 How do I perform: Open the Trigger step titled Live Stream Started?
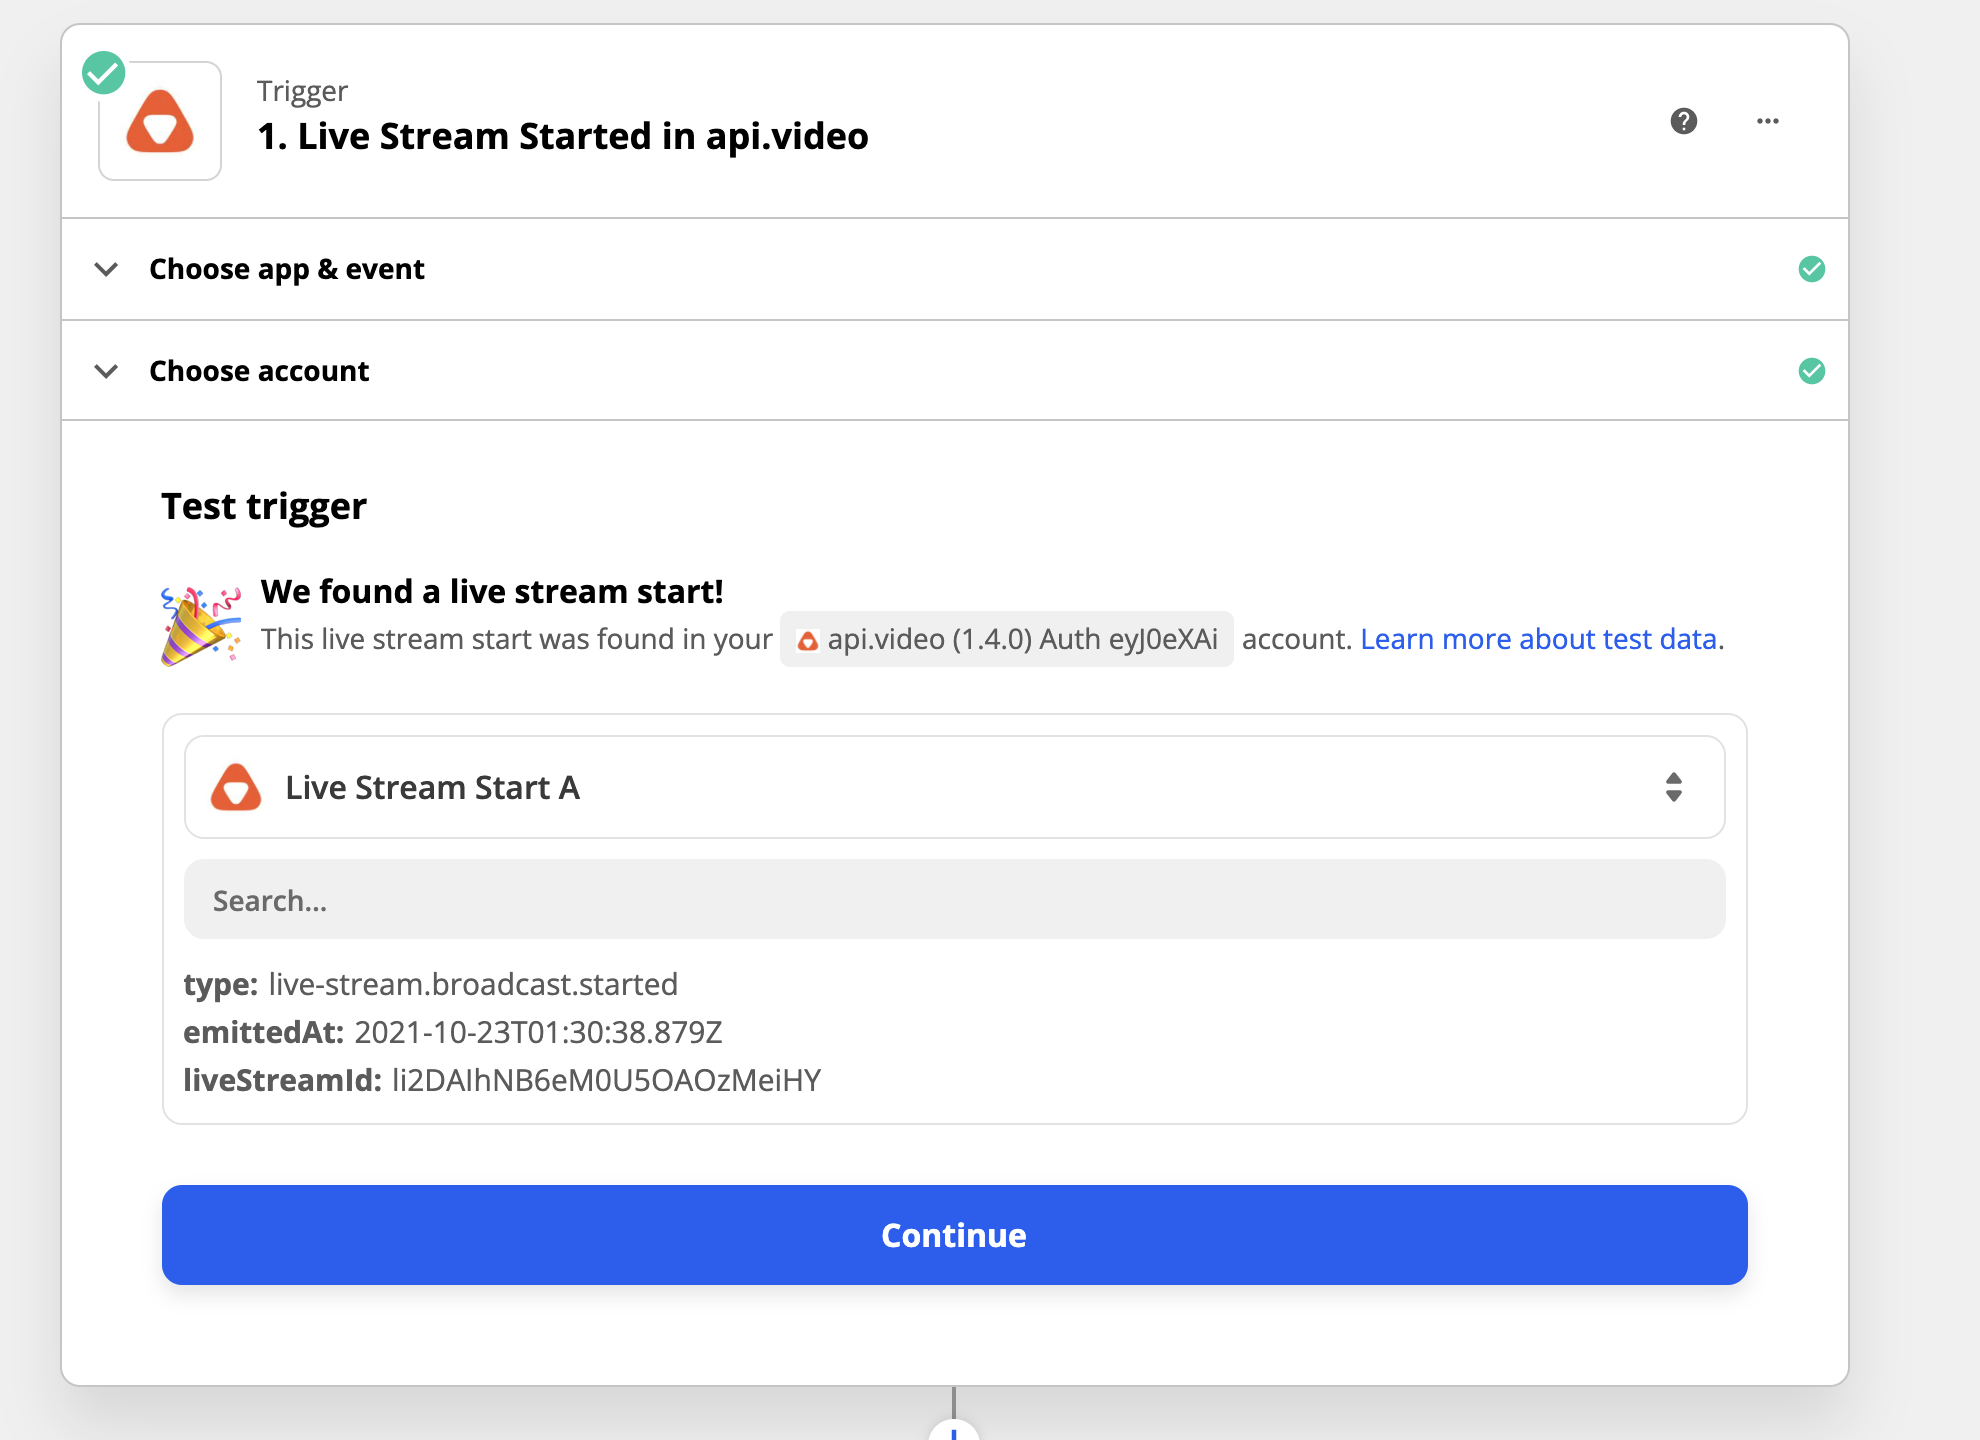coord(562,136)
